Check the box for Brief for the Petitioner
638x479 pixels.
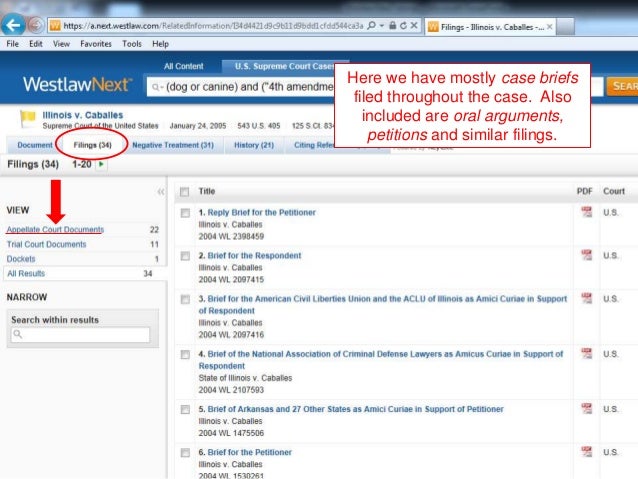pyautogui.click(x=185, y=453)
